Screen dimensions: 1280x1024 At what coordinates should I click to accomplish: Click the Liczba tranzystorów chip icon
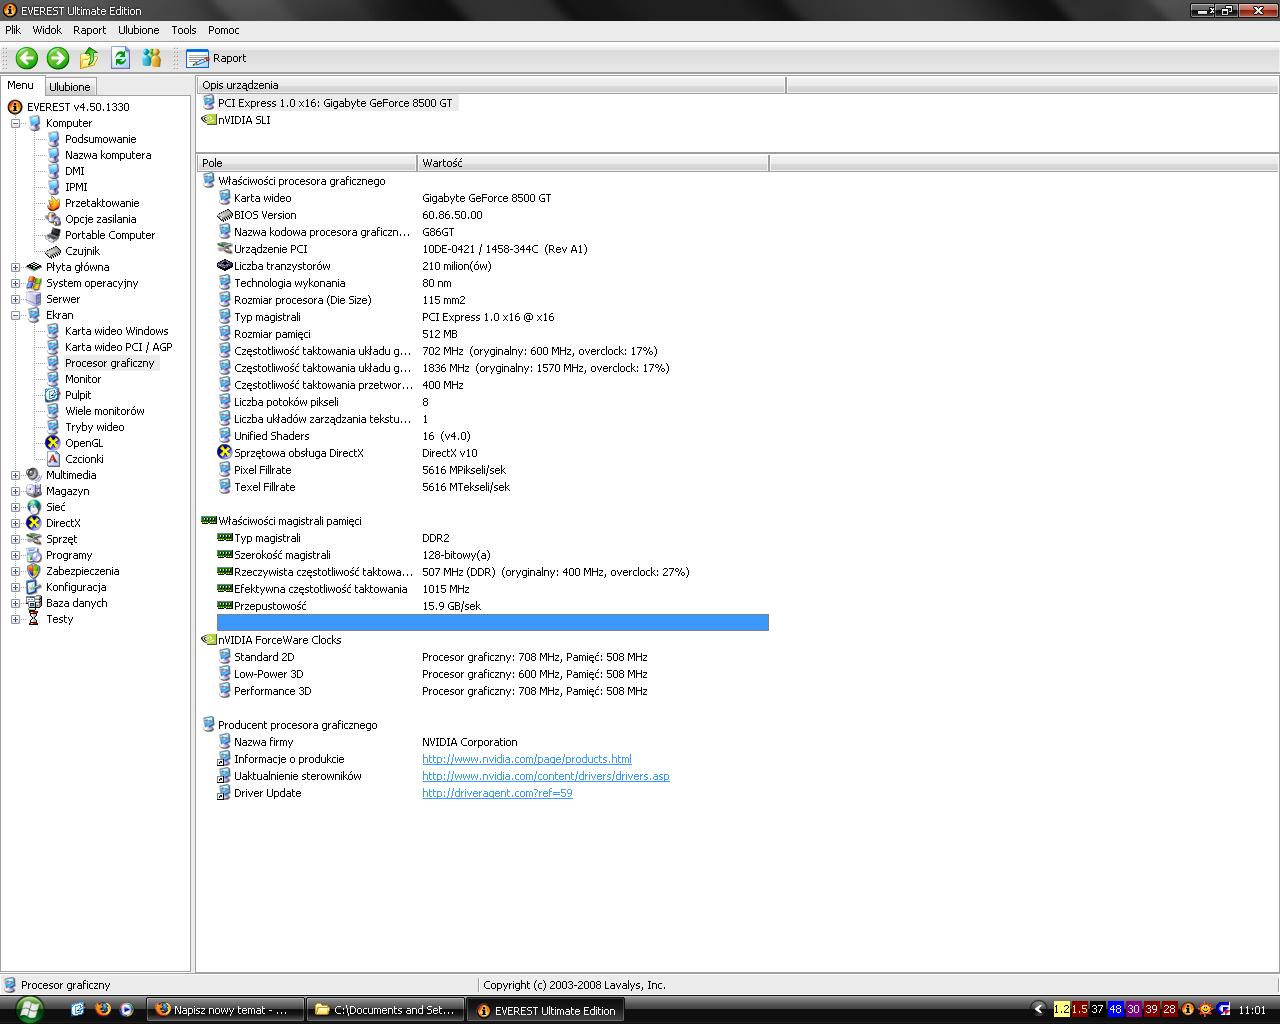tap(225, 266)
